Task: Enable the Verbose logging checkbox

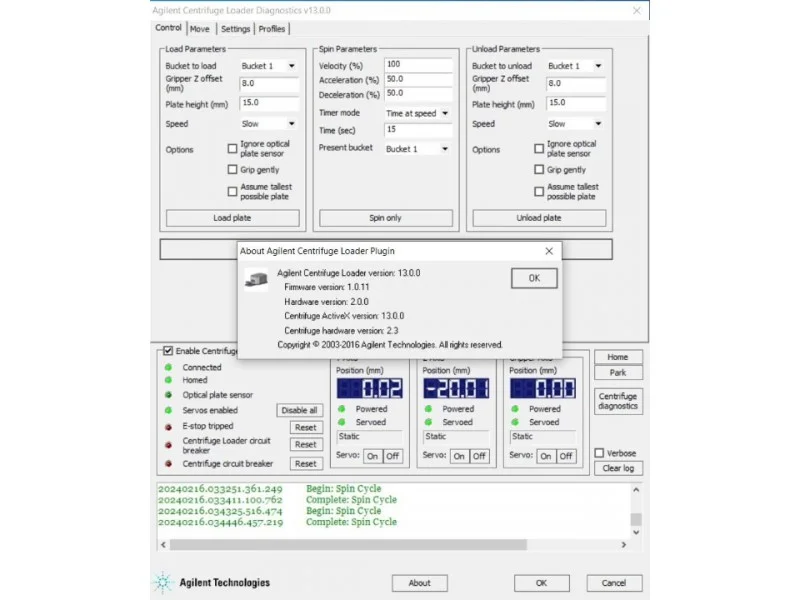Action: point(599,453)
